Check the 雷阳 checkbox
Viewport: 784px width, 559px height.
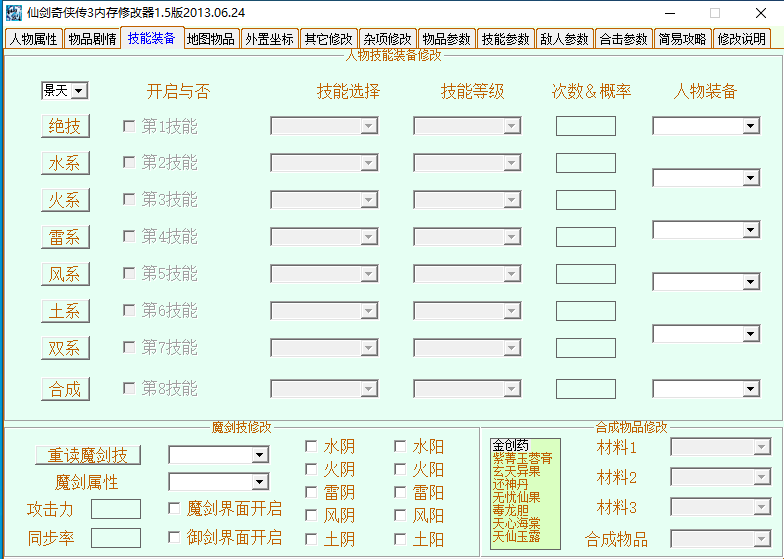click(x=400, y=492)
